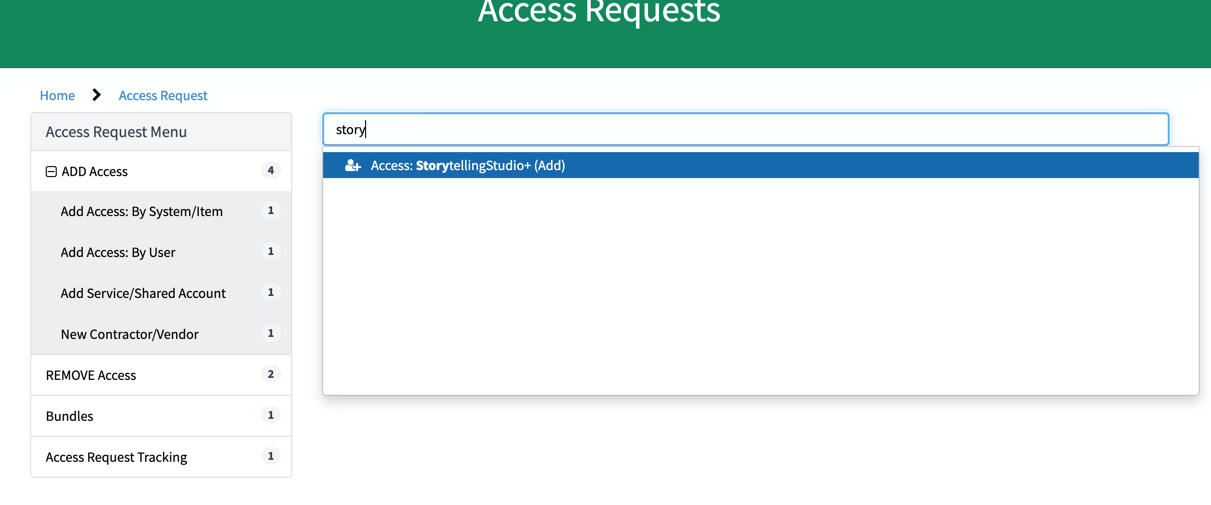Choose Add Access: By System/Item
Screen dimensions: 1211x505
pos(141,212)
